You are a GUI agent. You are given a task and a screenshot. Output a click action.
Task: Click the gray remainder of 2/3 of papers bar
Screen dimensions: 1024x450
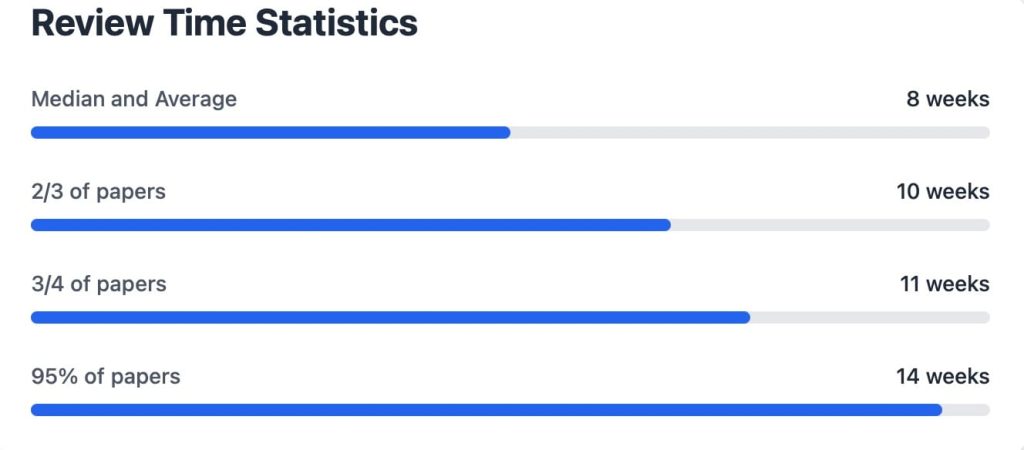(x=830, y=225)
